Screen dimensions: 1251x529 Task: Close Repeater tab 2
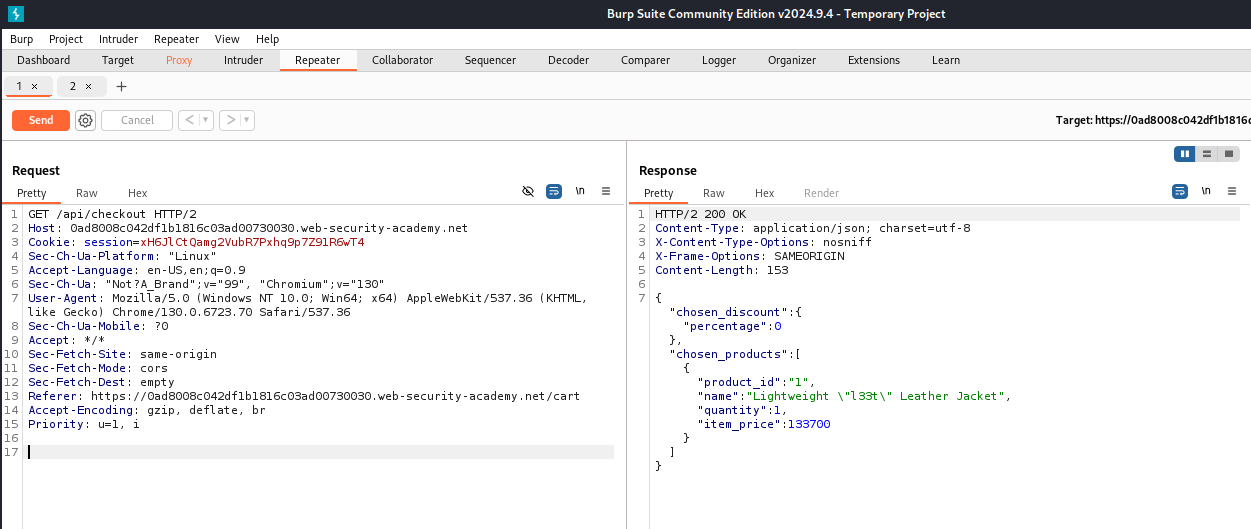click(88, 87)
